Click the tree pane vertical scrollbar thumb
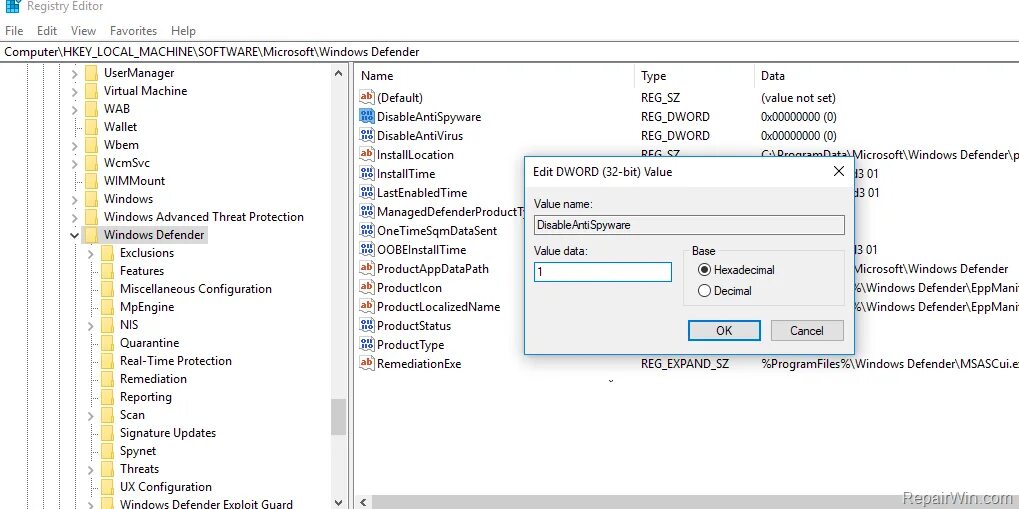1019x509 pixels. (x=338, y=417)
